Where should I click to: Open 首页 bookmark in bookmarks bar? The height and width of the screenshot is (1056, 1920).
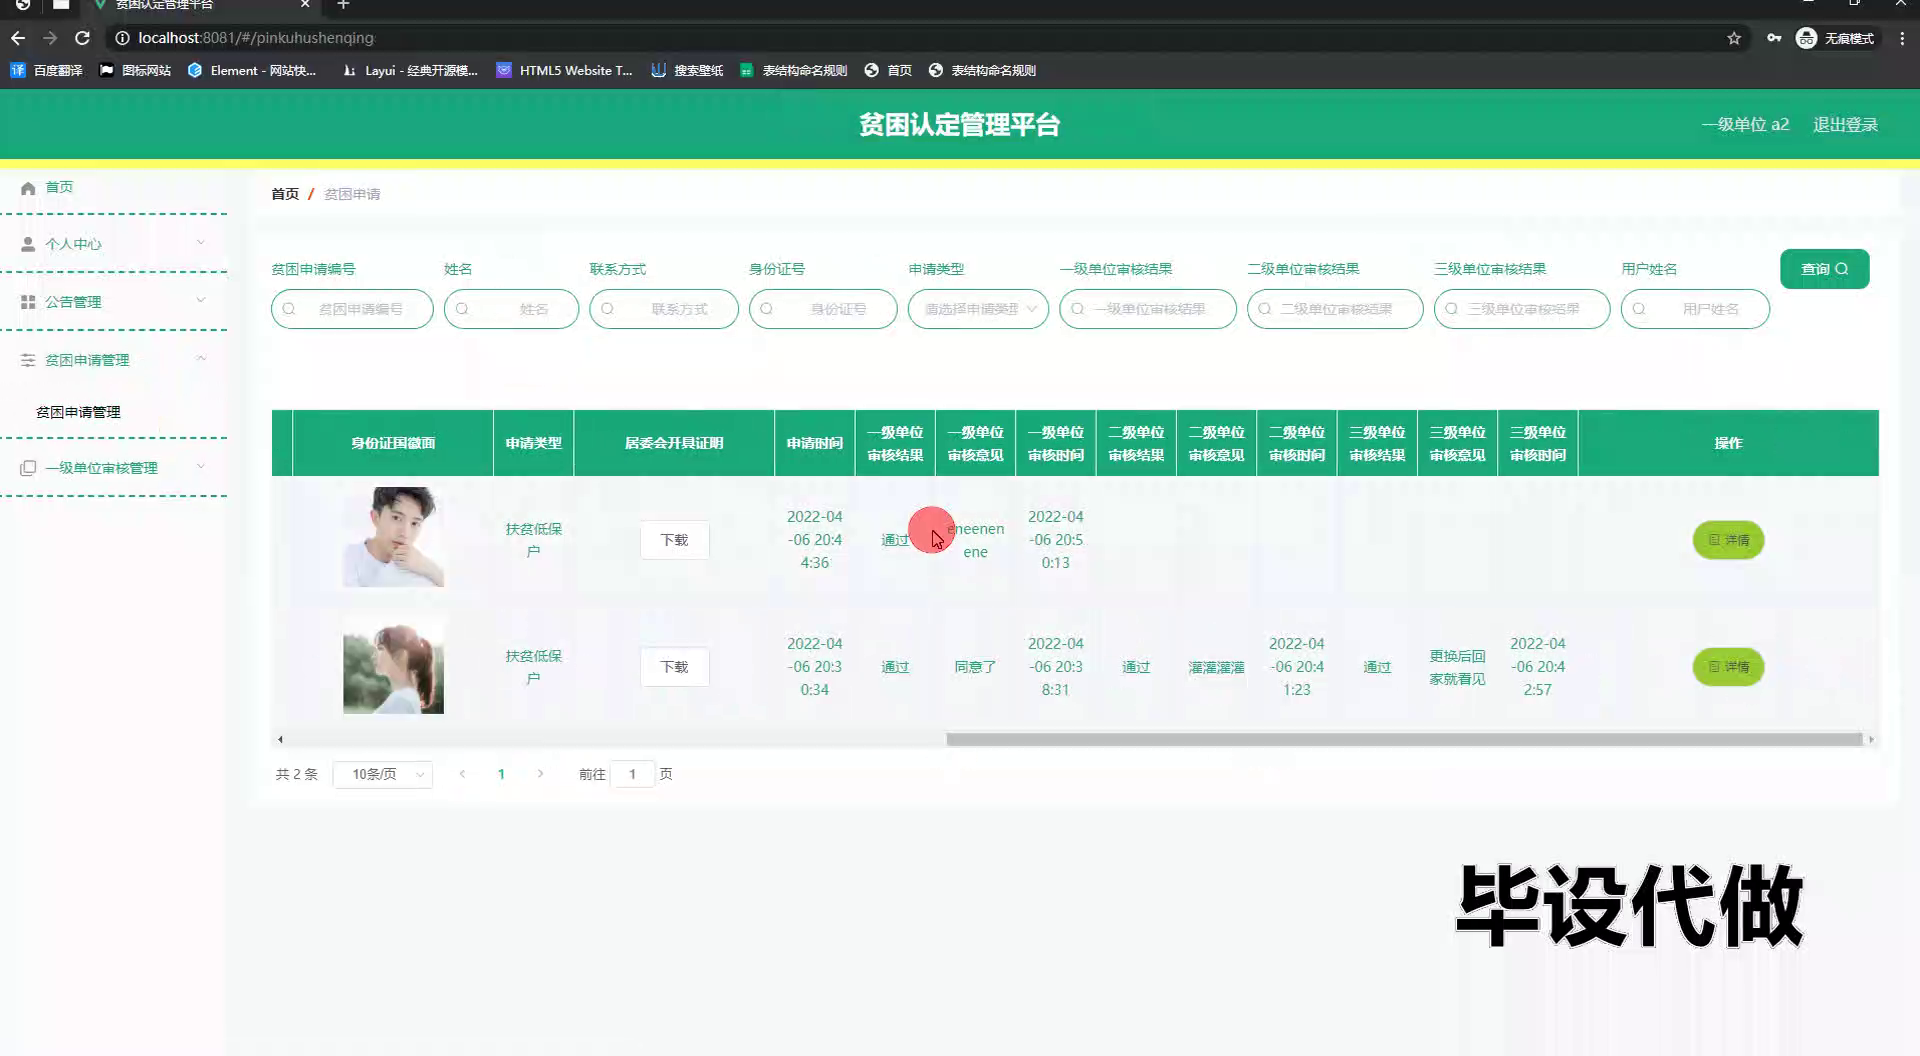888,70
